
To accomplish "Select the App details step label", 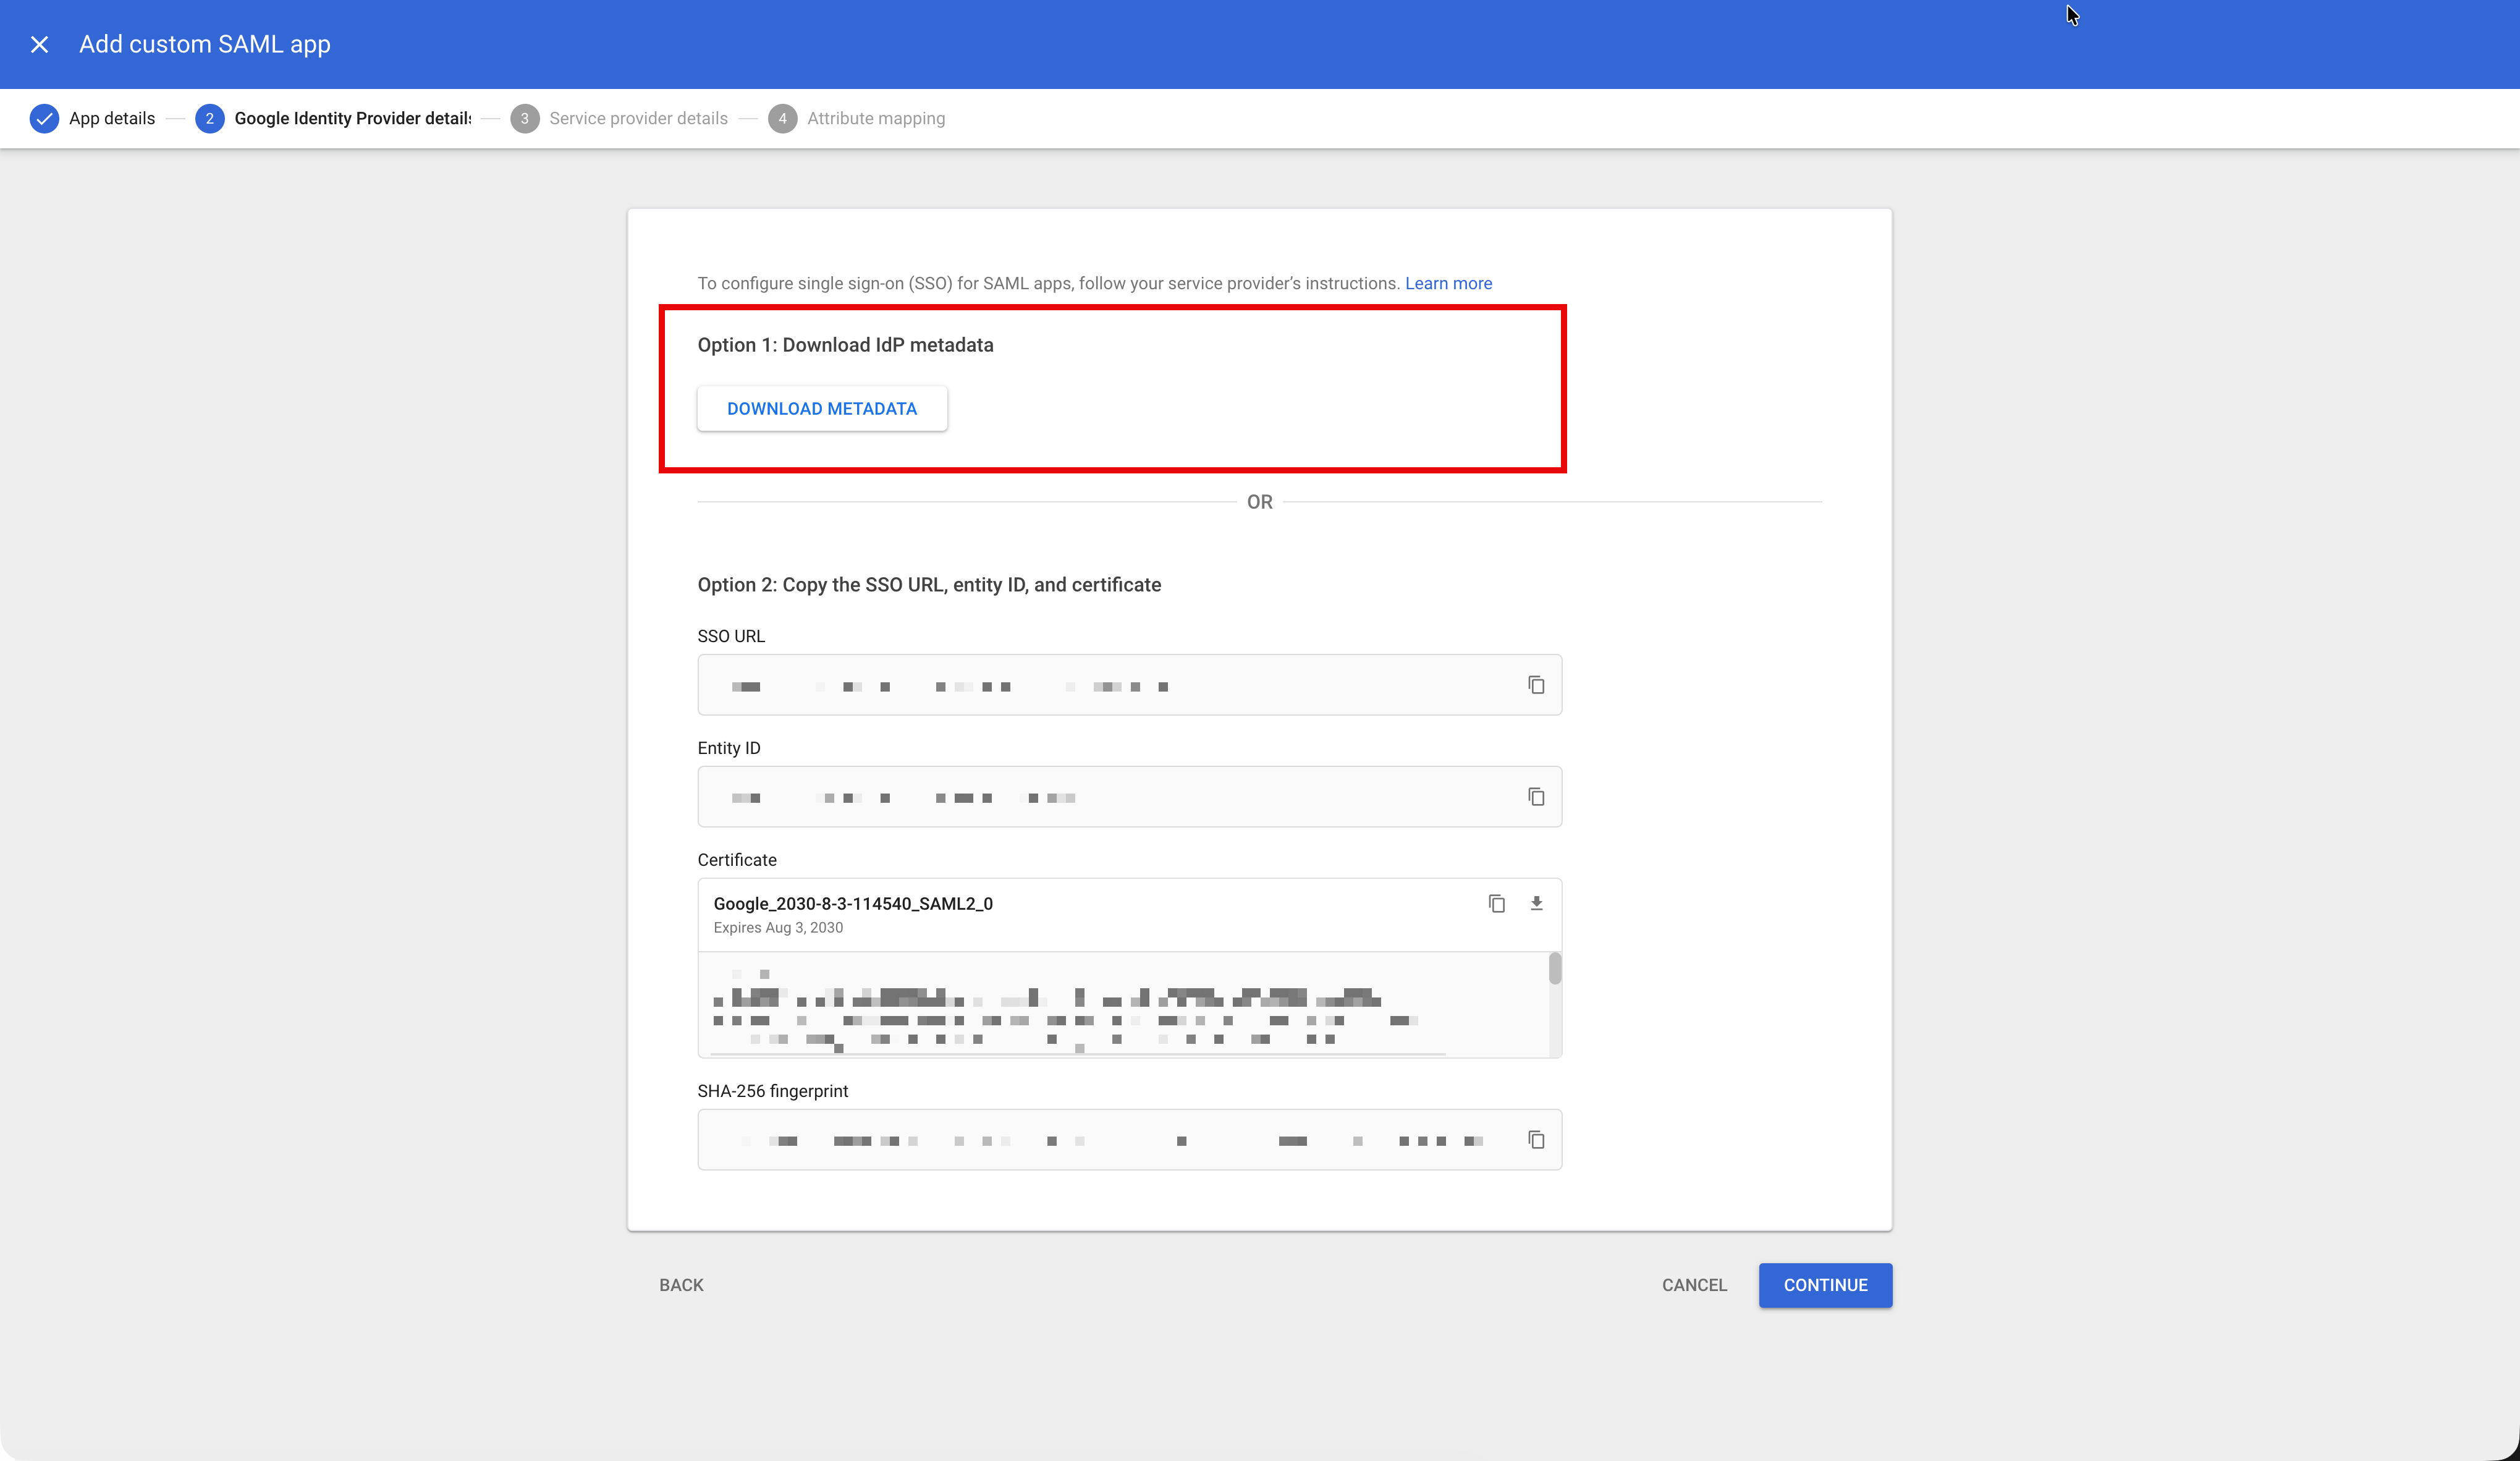I will (112, 118).
